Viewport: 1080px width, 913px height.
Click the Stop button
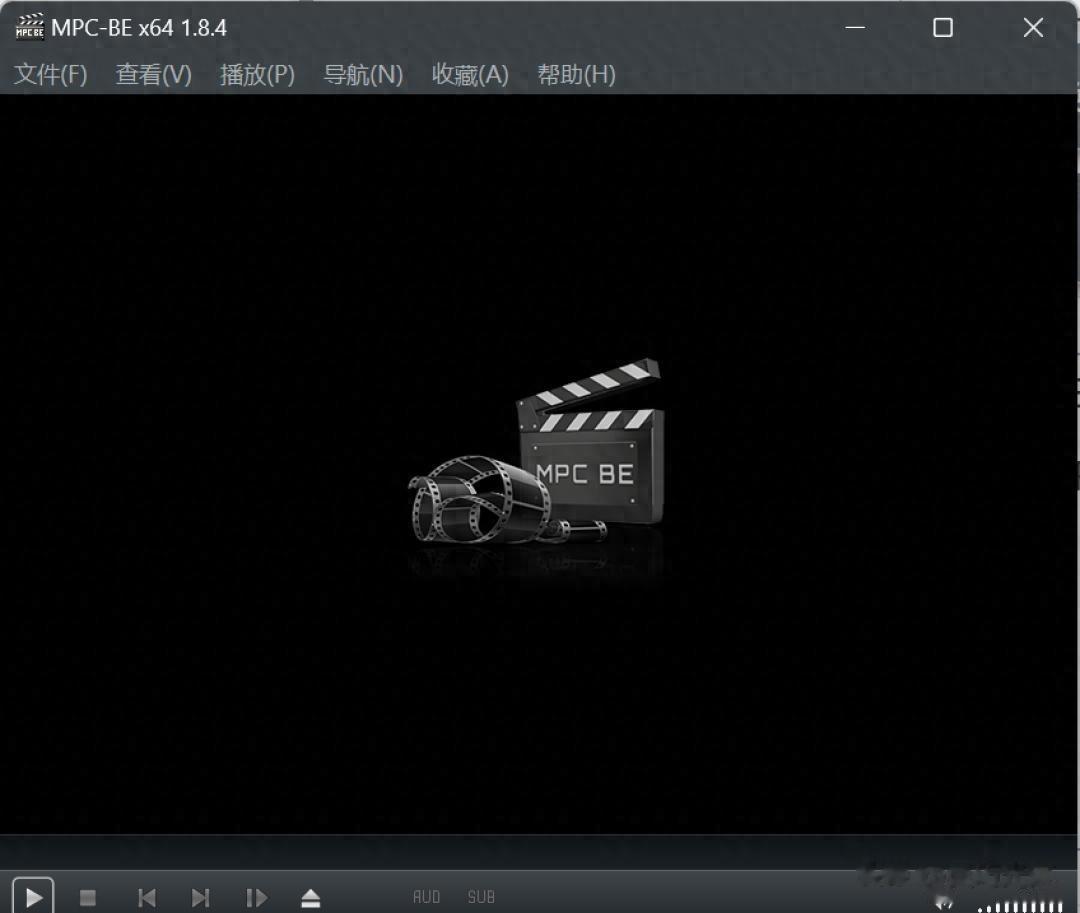(87, 898)
